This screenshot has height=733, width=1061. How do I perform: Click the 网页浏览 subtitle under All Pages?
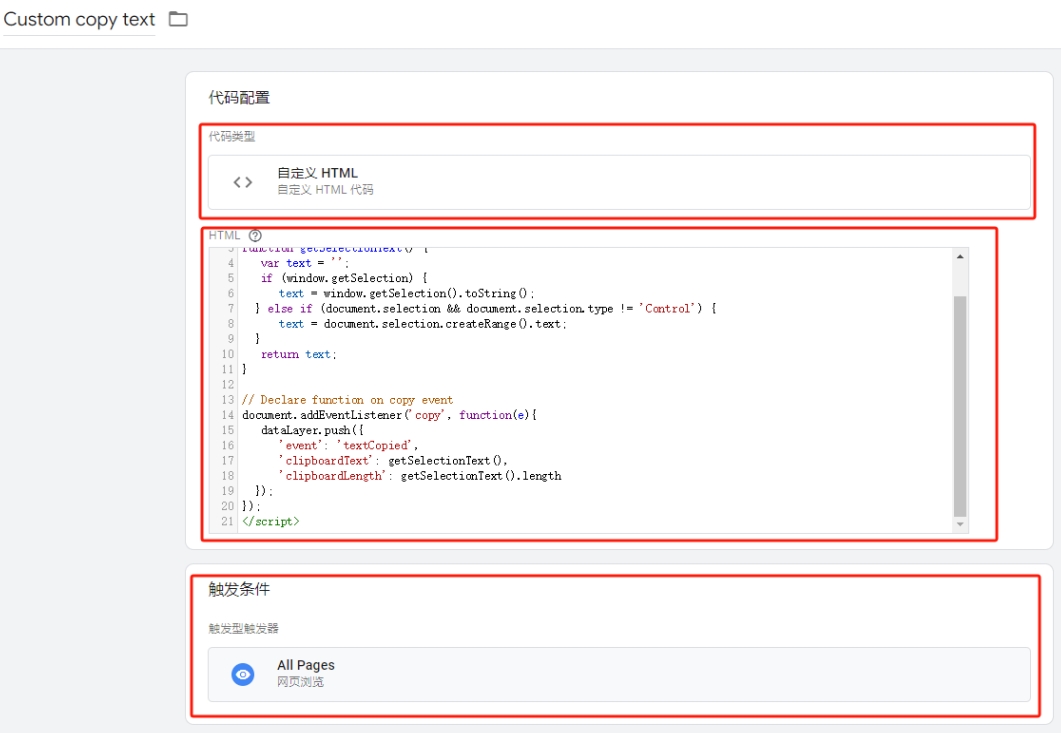(x=300, y=682)
